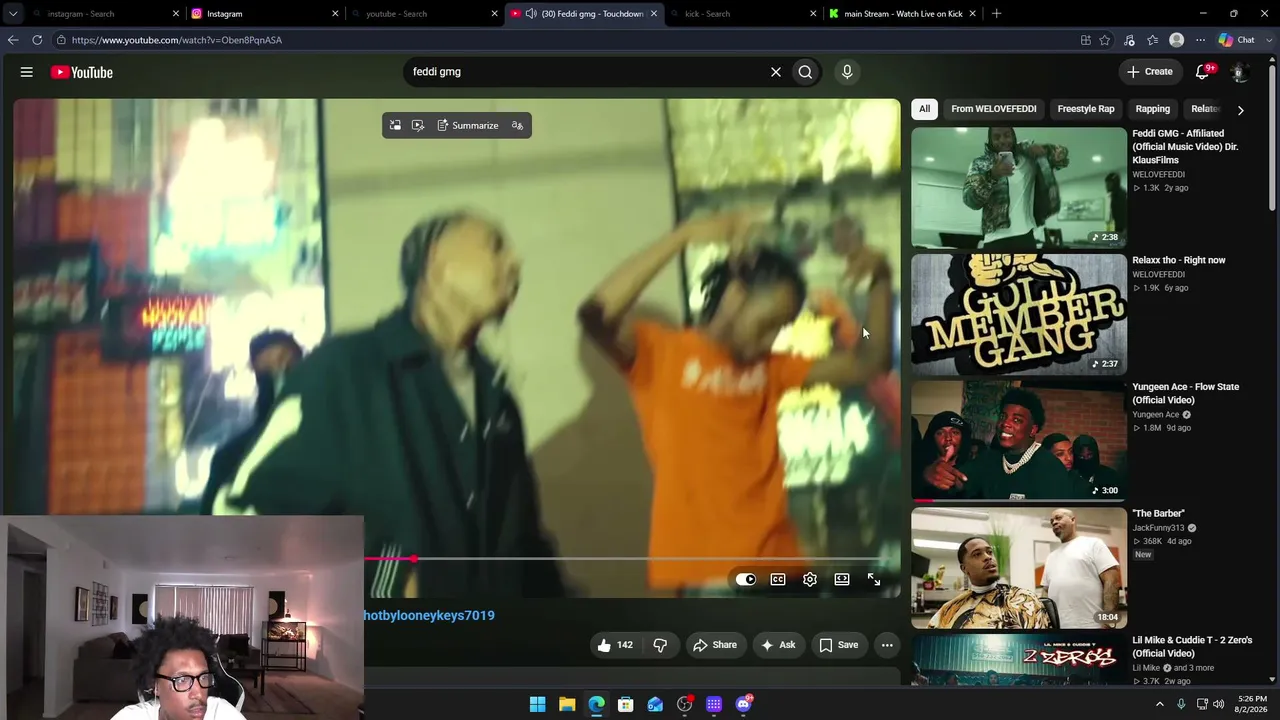The image size is (1280, 720).
Task: Open browser media control icon
Action: 1129,40
